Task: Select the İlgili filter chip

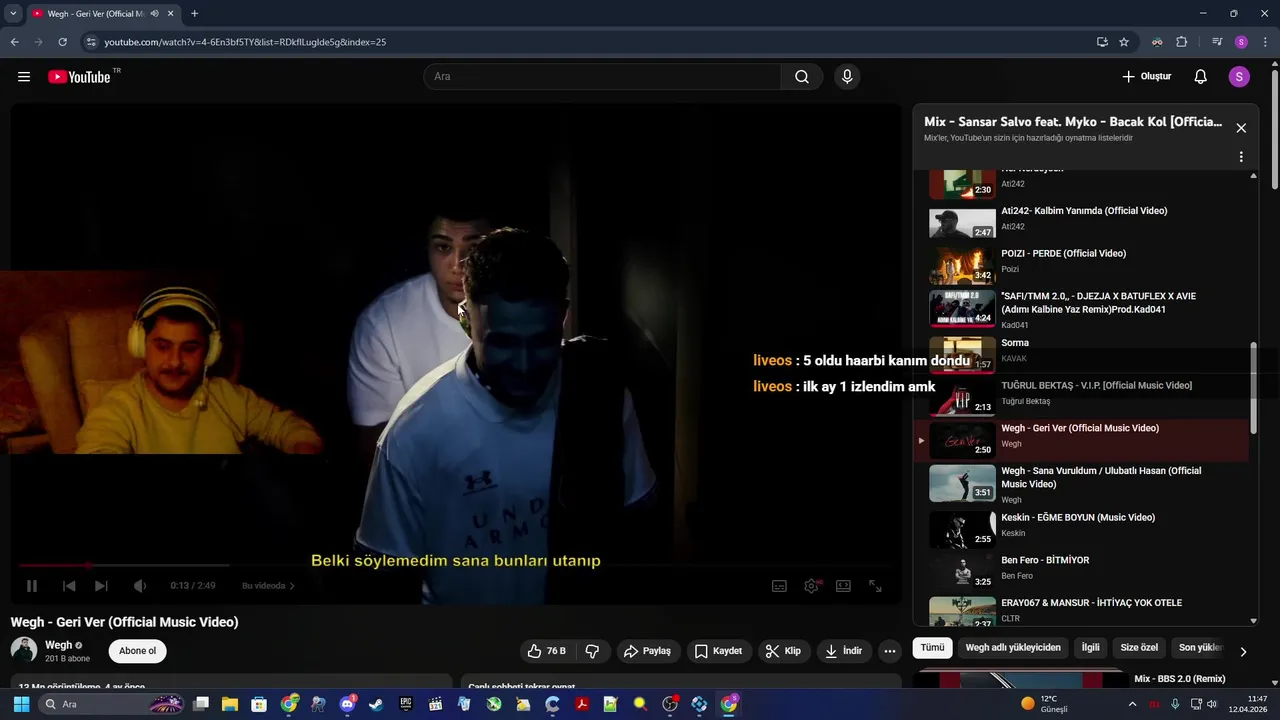Action: (1090, 648)
